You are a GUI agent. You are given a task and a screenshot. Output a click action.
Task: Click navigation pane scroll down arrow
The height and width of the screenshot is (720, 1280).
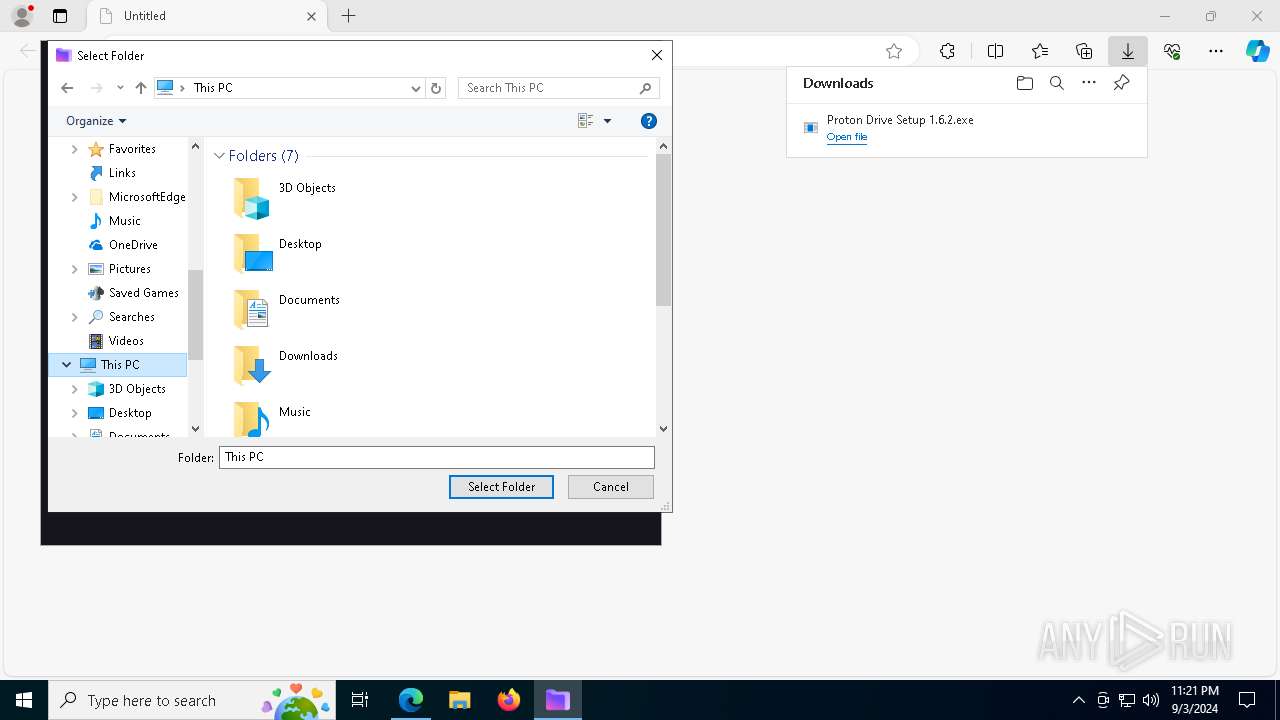click(x=195, y=429)
